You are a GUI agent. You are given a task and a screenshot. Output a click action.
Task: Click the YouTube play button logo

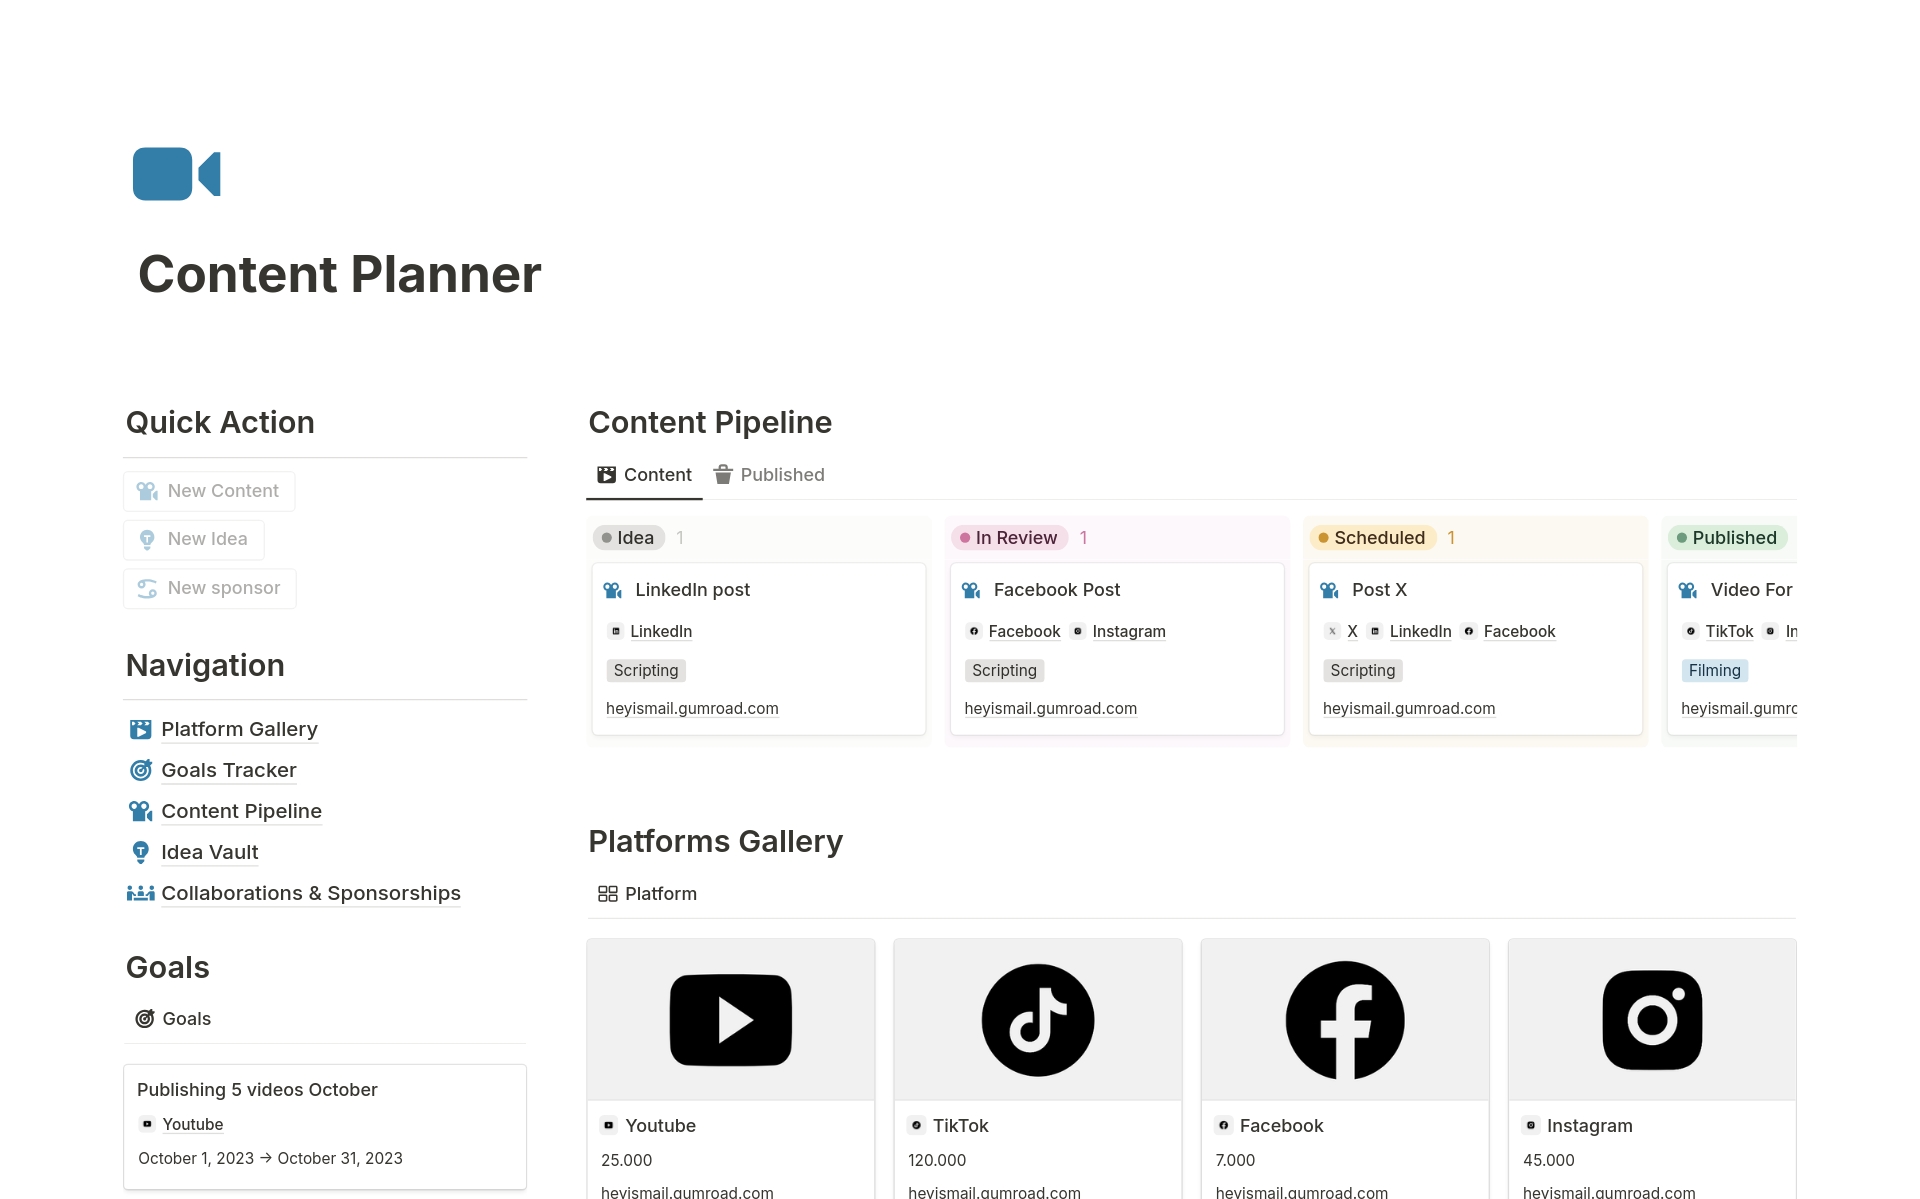[730, 1019]
